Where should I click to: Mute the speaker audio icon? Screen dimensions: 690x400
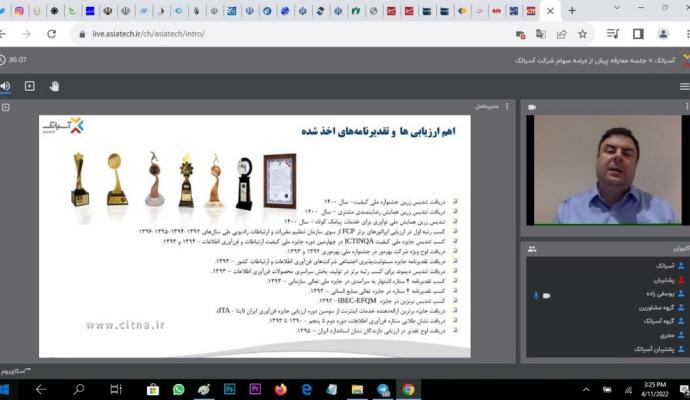[5, 86]
